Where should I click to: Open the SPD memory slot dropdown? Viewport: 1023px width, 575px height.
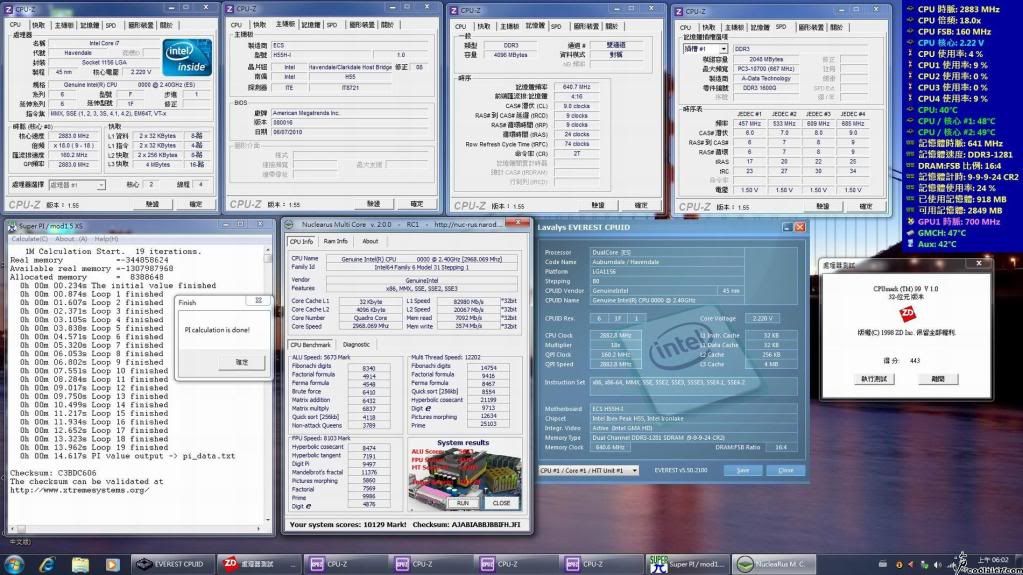click(x=705, y=48)
